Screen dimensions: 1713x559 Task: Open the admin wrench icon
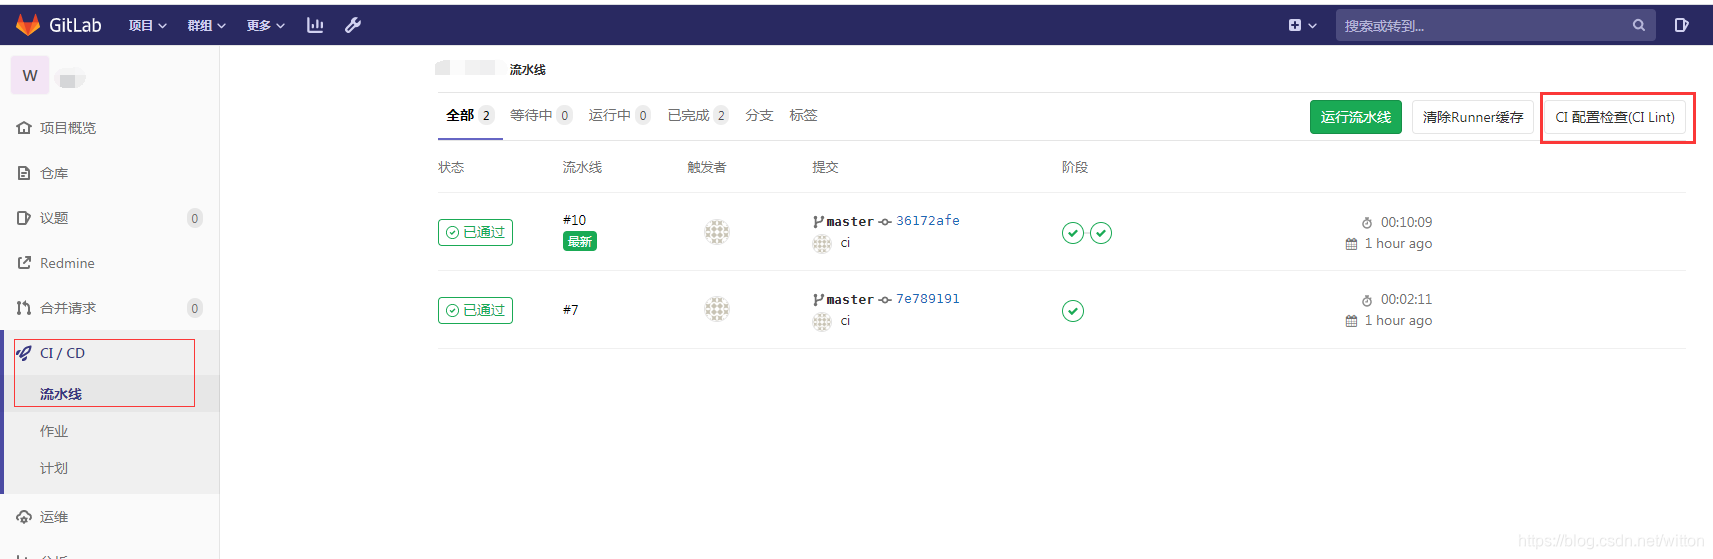[353, 25]
